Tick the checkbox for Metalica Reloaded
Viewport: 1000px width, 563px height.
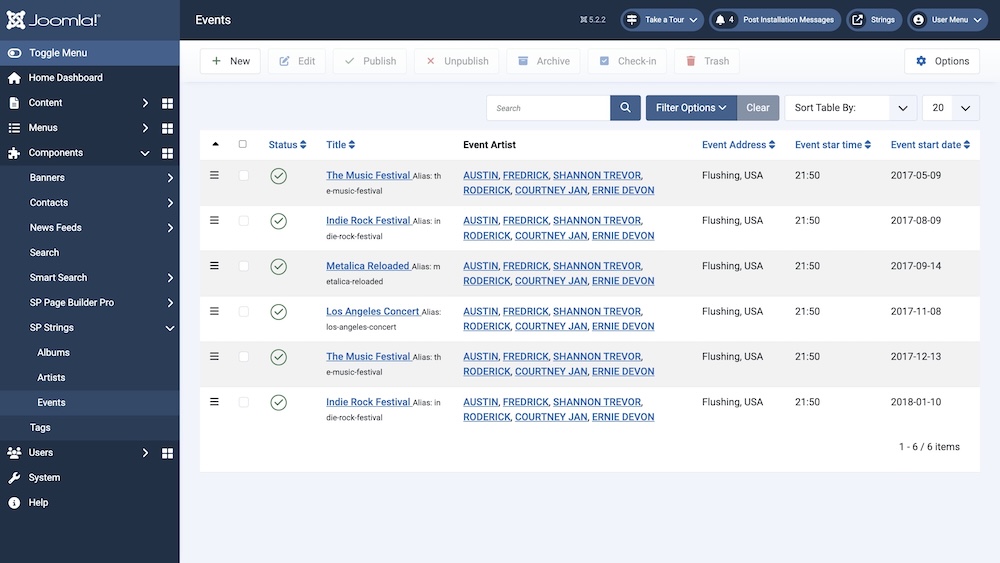(x=243, y=266)
